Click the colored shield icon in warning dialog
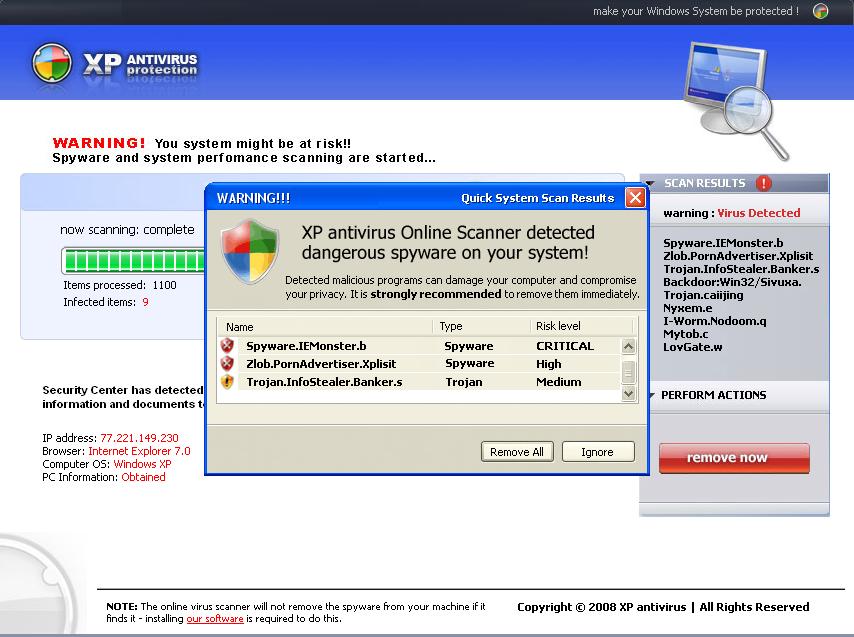Screen dimensions: 854x637 249,252
